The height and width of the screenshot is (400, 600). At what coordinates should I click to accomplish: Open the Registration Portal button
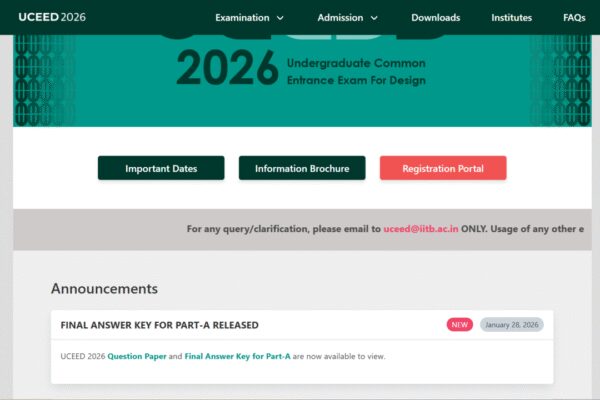pyautogui.click(x=443, y=168)
